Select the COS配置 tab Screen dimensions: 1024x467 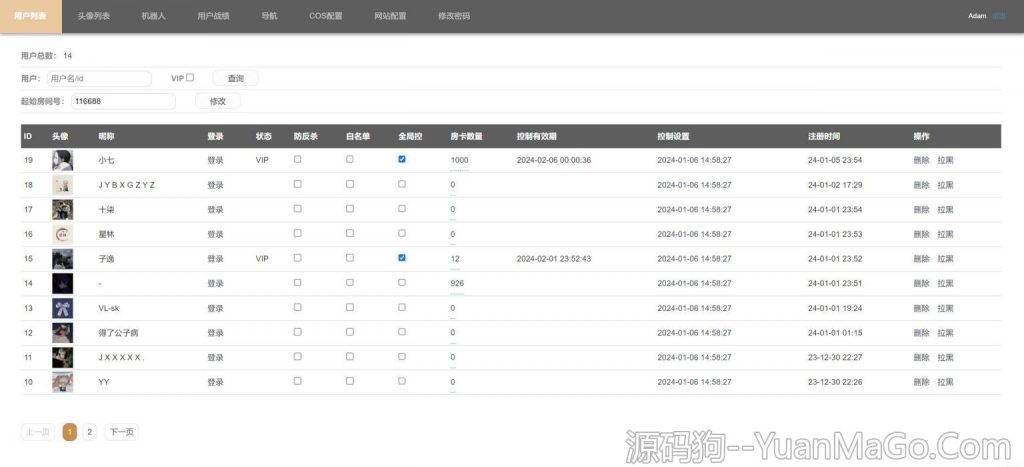pyautogui.click(x=326, y=16)
